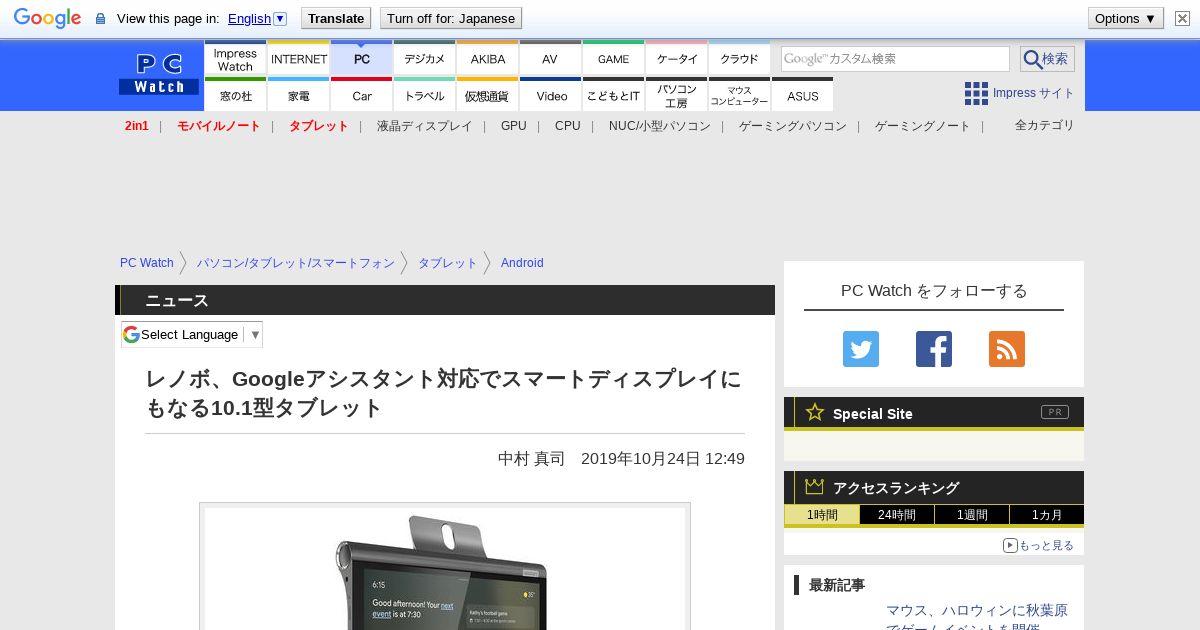Open the Twitter follow icon

pyautogui.click(x=861, y=349)
